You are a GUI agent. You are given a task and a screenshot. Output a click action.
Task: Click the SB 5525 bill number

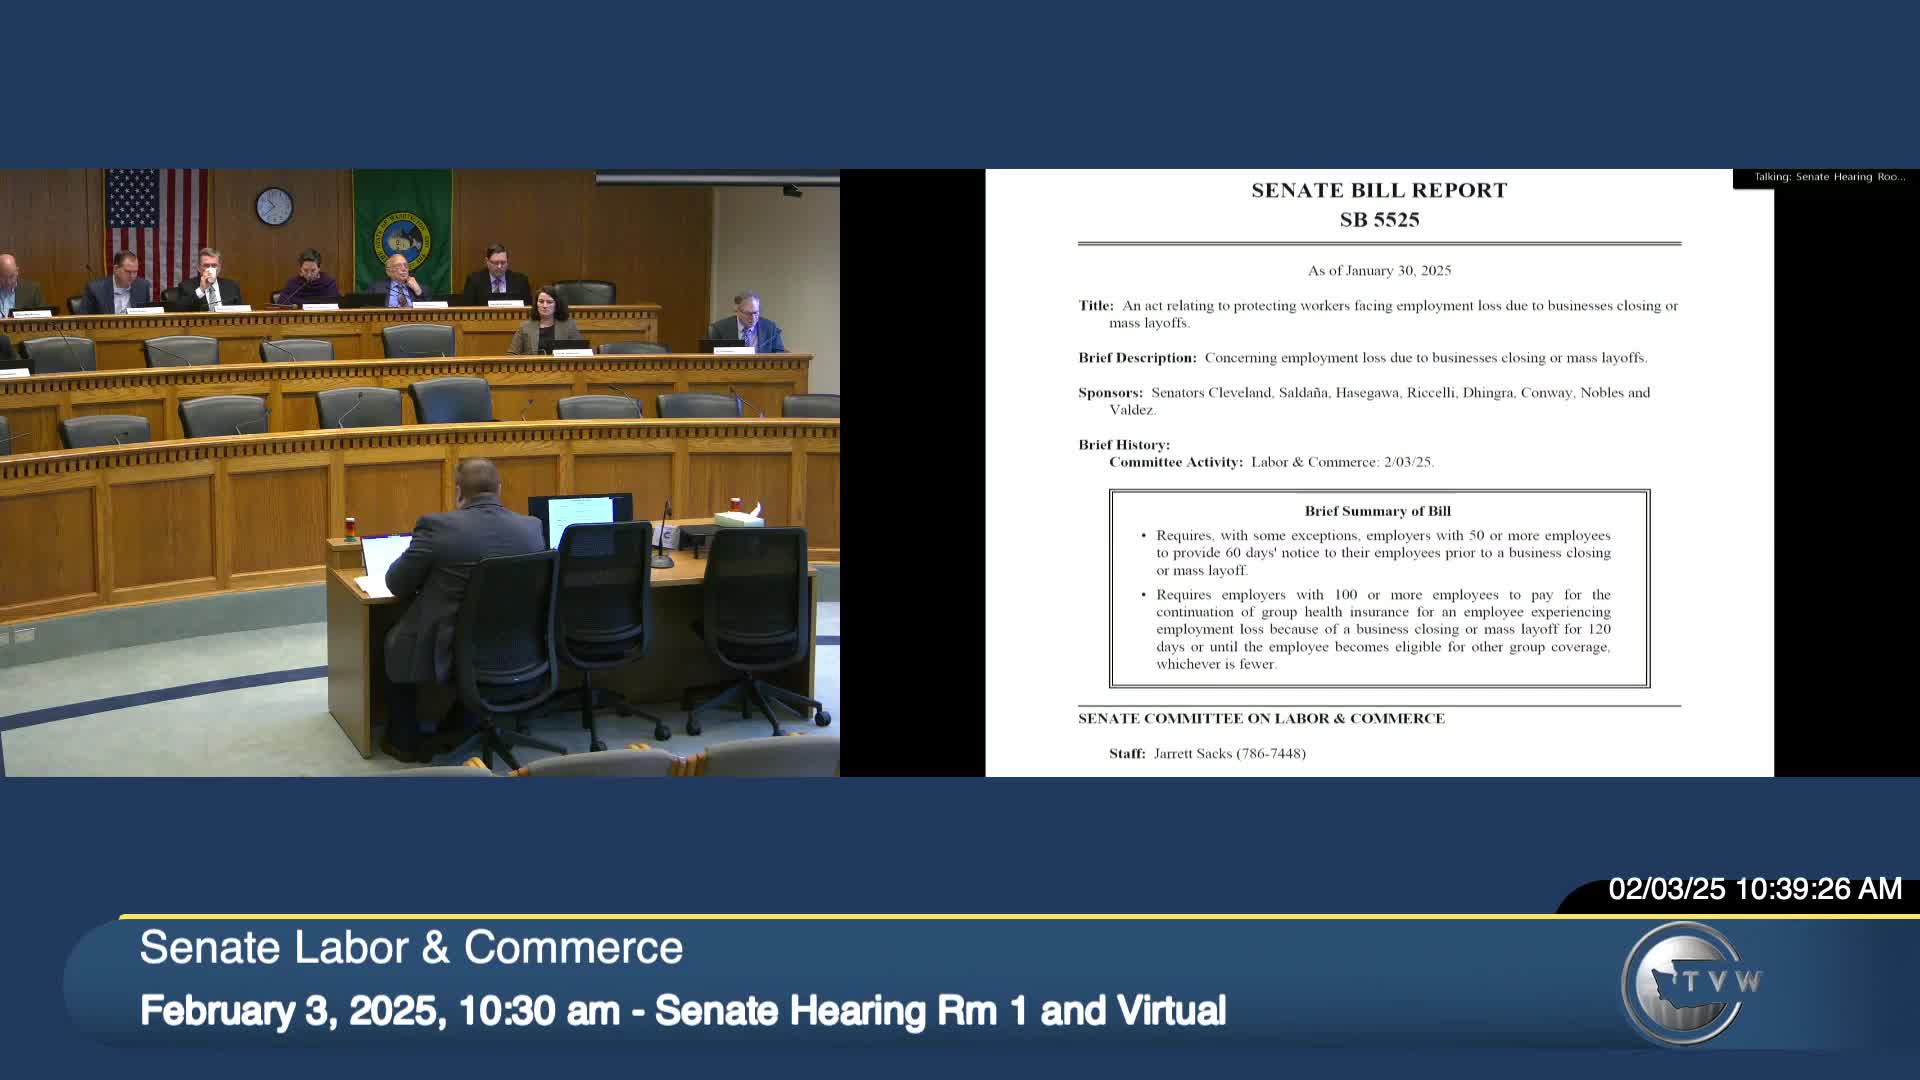(x=1379, y=220)
